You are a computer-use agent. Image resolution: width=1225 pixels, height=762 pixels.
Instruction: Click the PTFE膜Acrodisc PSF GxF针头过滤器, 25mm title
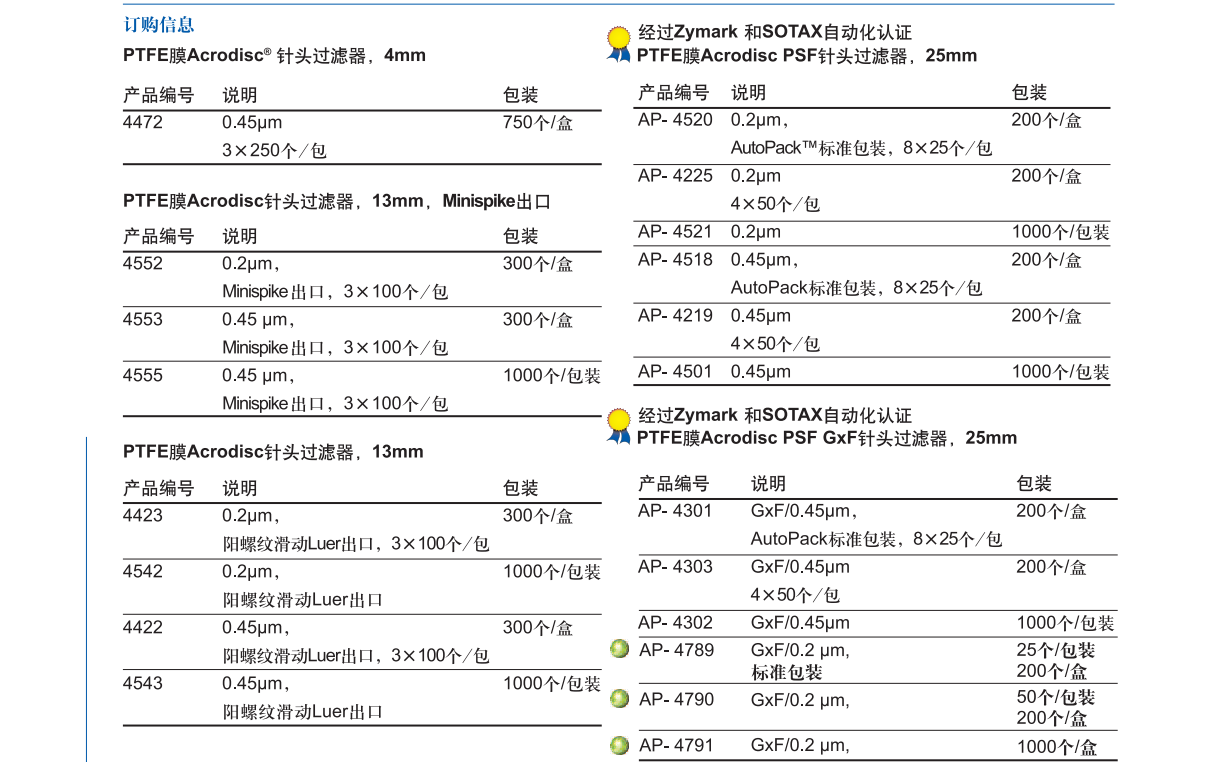coord(827,438)
